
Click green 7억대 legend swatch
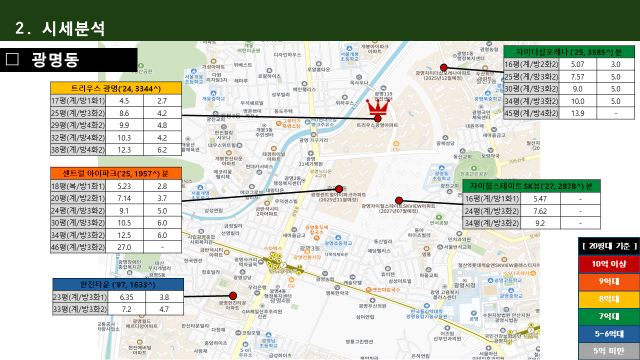point(609,316)
